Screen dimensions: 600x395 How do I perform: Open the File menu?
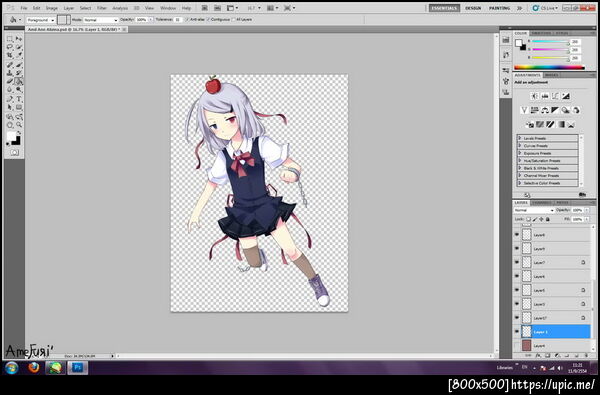(24, 8)
